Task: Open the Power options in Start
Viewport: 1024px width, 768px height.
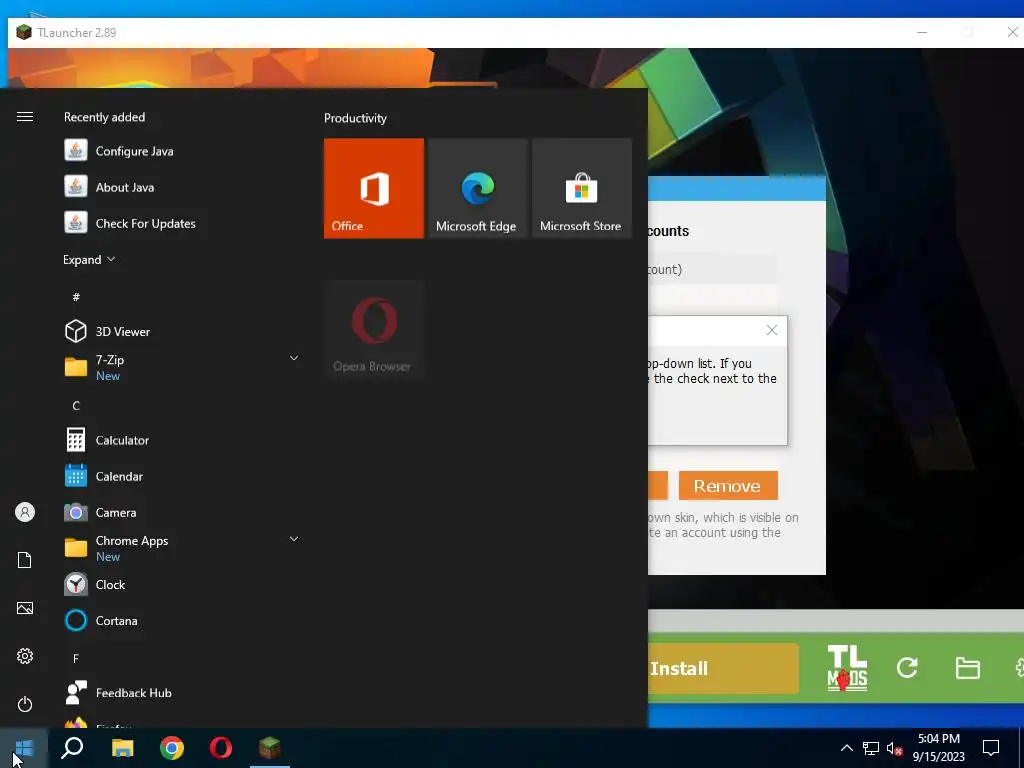Action: 25,704
